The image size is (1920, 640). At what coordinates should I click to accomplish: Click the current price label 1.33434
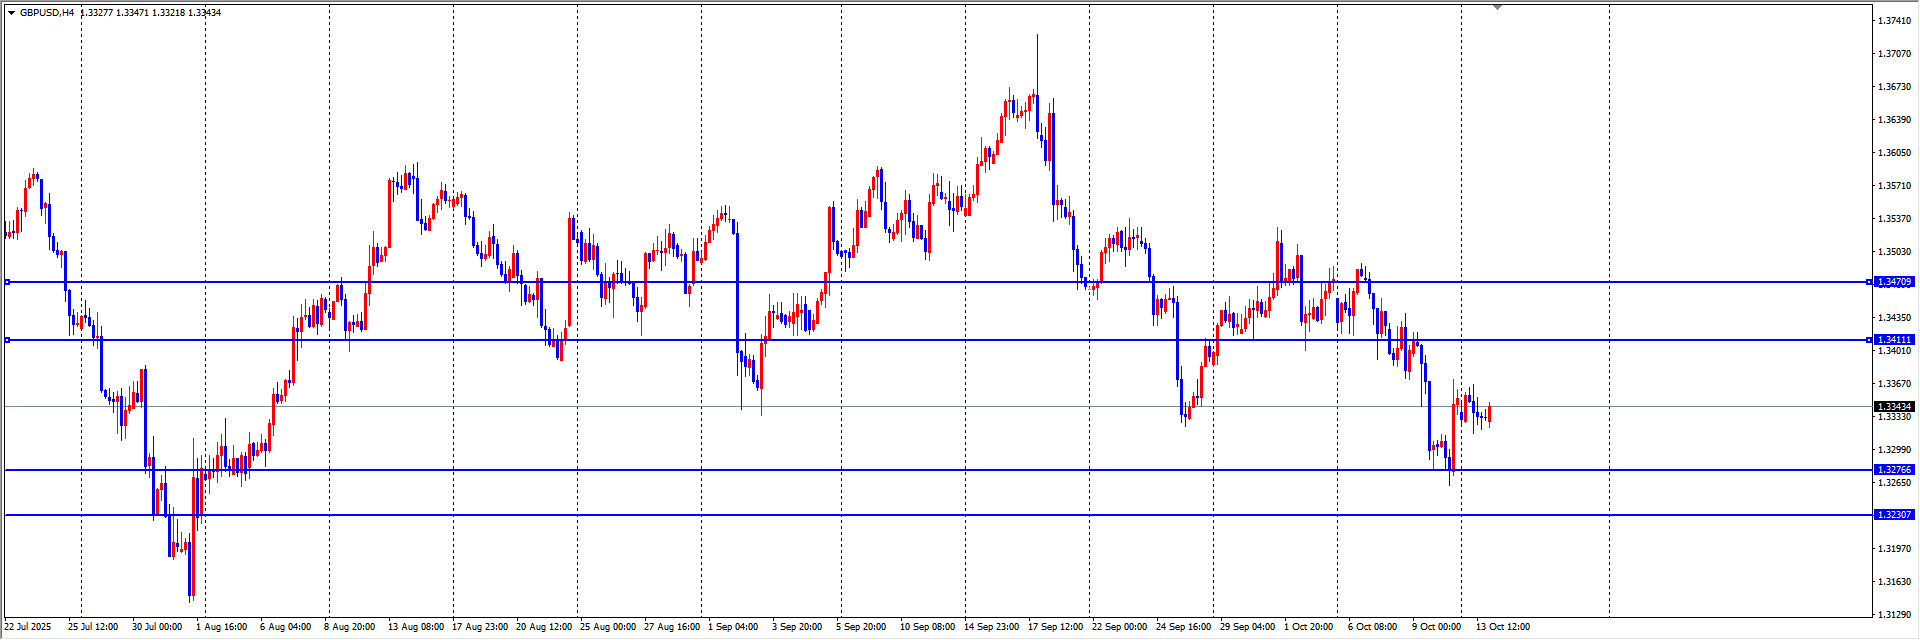tap(1894, 407)
